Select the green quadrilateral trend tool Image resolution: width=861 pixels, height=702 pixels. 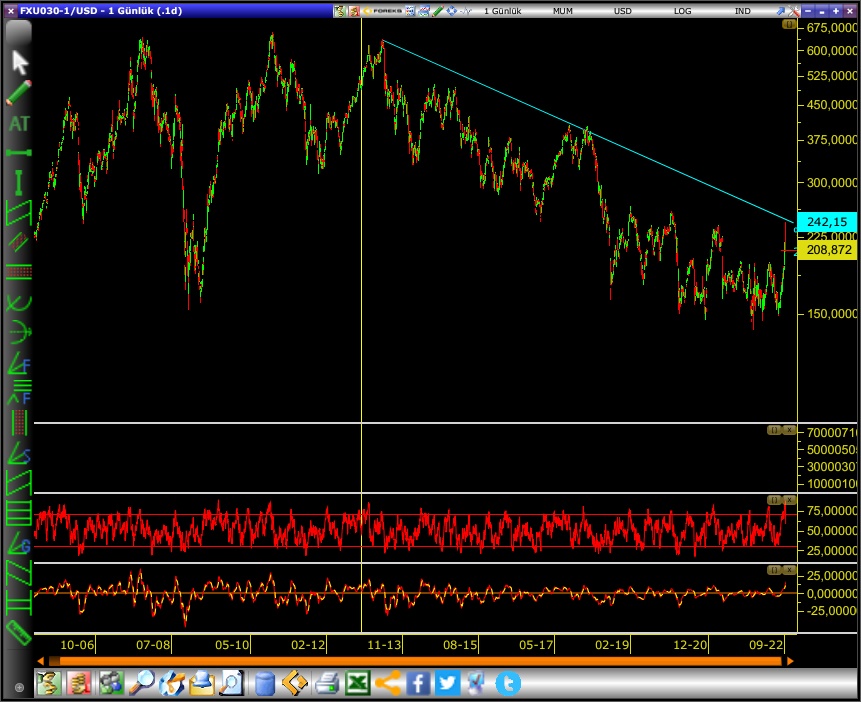19,483
